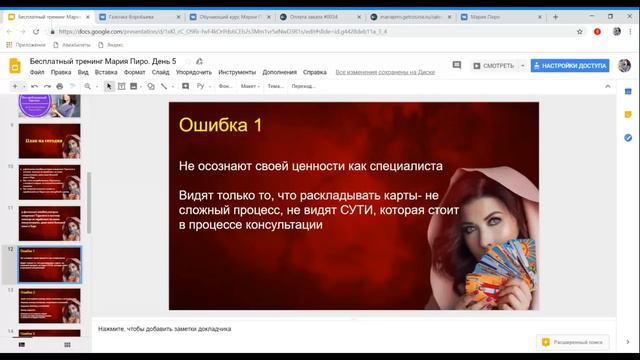Open a new browser tab
The width and height of the screenshot is (640, 360).
(556, 17)
